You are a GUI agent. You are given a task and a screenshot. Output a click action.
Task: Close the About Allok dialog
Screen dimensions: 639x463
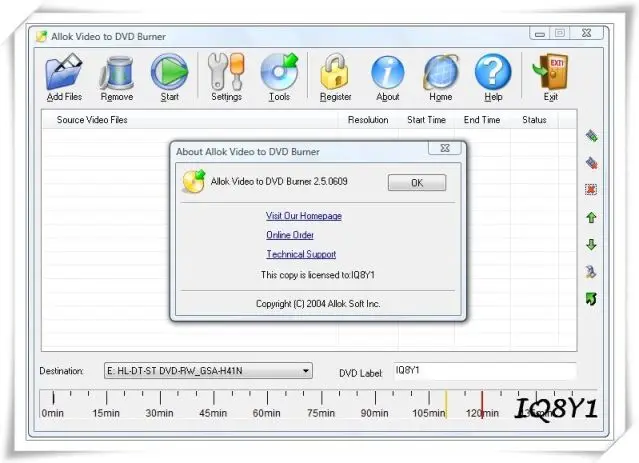pyautogui.click(x=445, y=148)
